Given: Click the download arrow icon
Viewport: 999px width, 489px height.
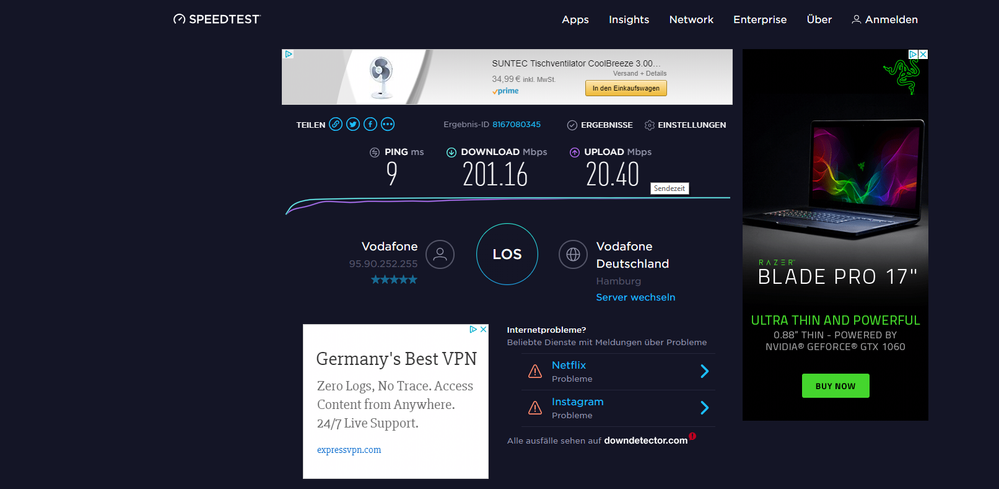Looking at the screenshot, I should 451,152.
